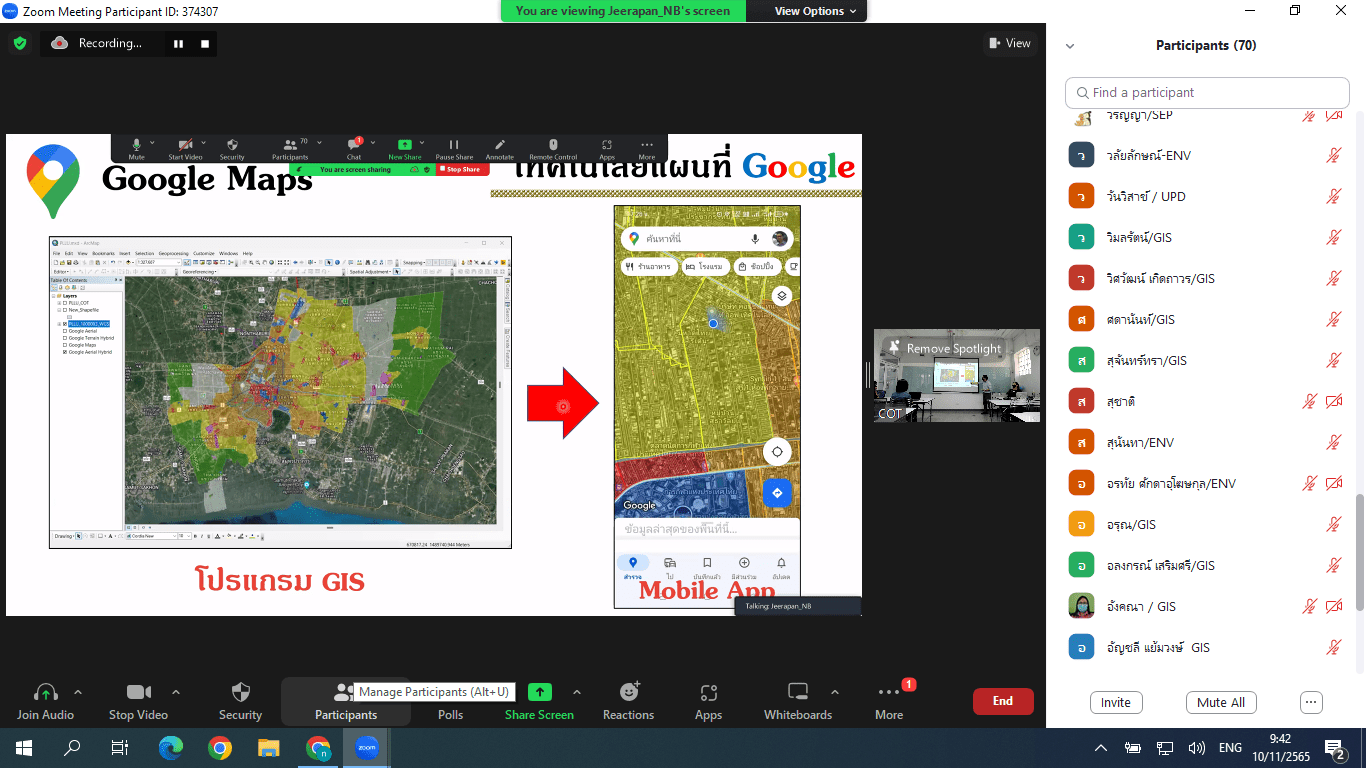Open Whiteboards from the meeting toolbar
Screen dimensions: 1366x768
click(x=797, y=700)
